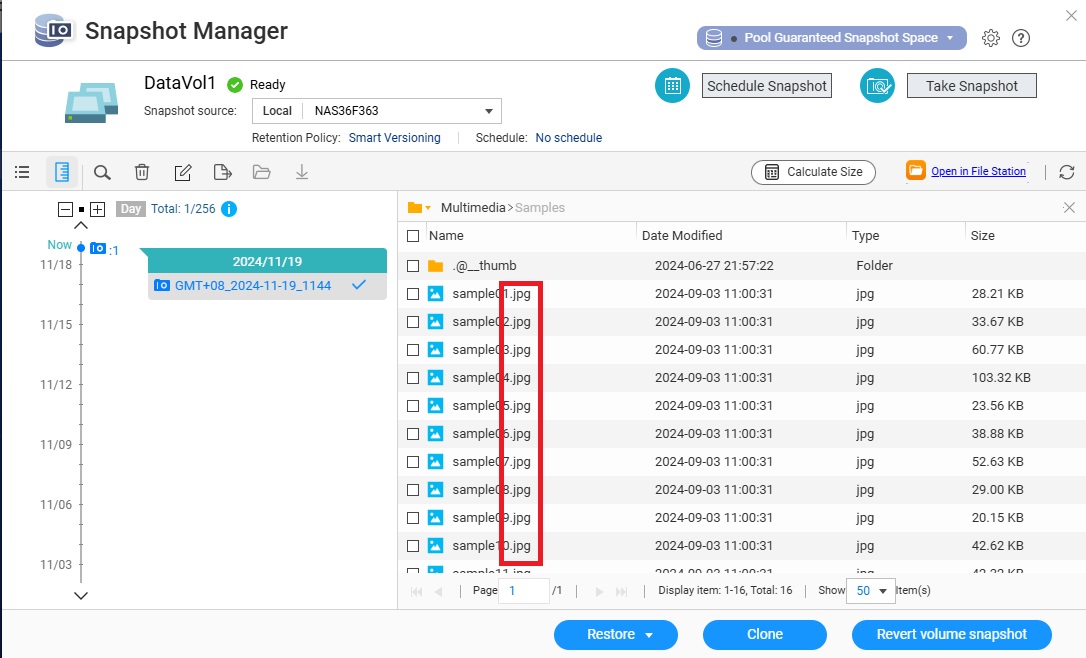Screen dimensions: 1086x658
Task: Click the DataVol1 volume icon
Action: point(91,103)
